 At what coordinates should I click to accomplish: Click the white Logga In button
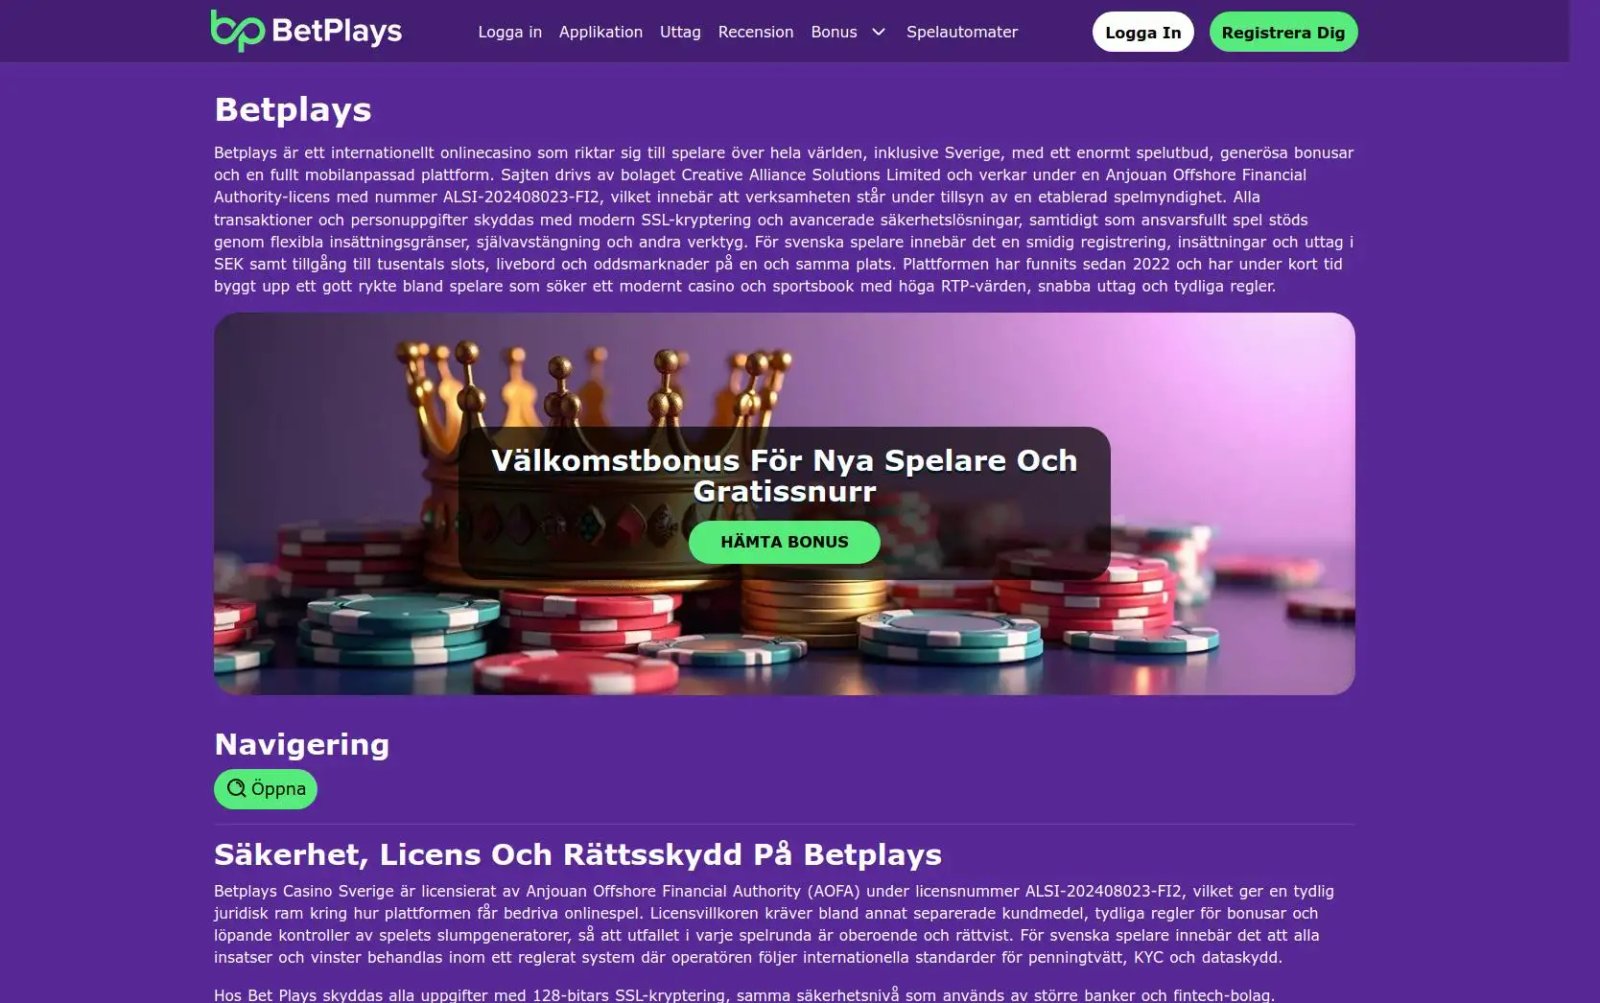point(1143,32)
